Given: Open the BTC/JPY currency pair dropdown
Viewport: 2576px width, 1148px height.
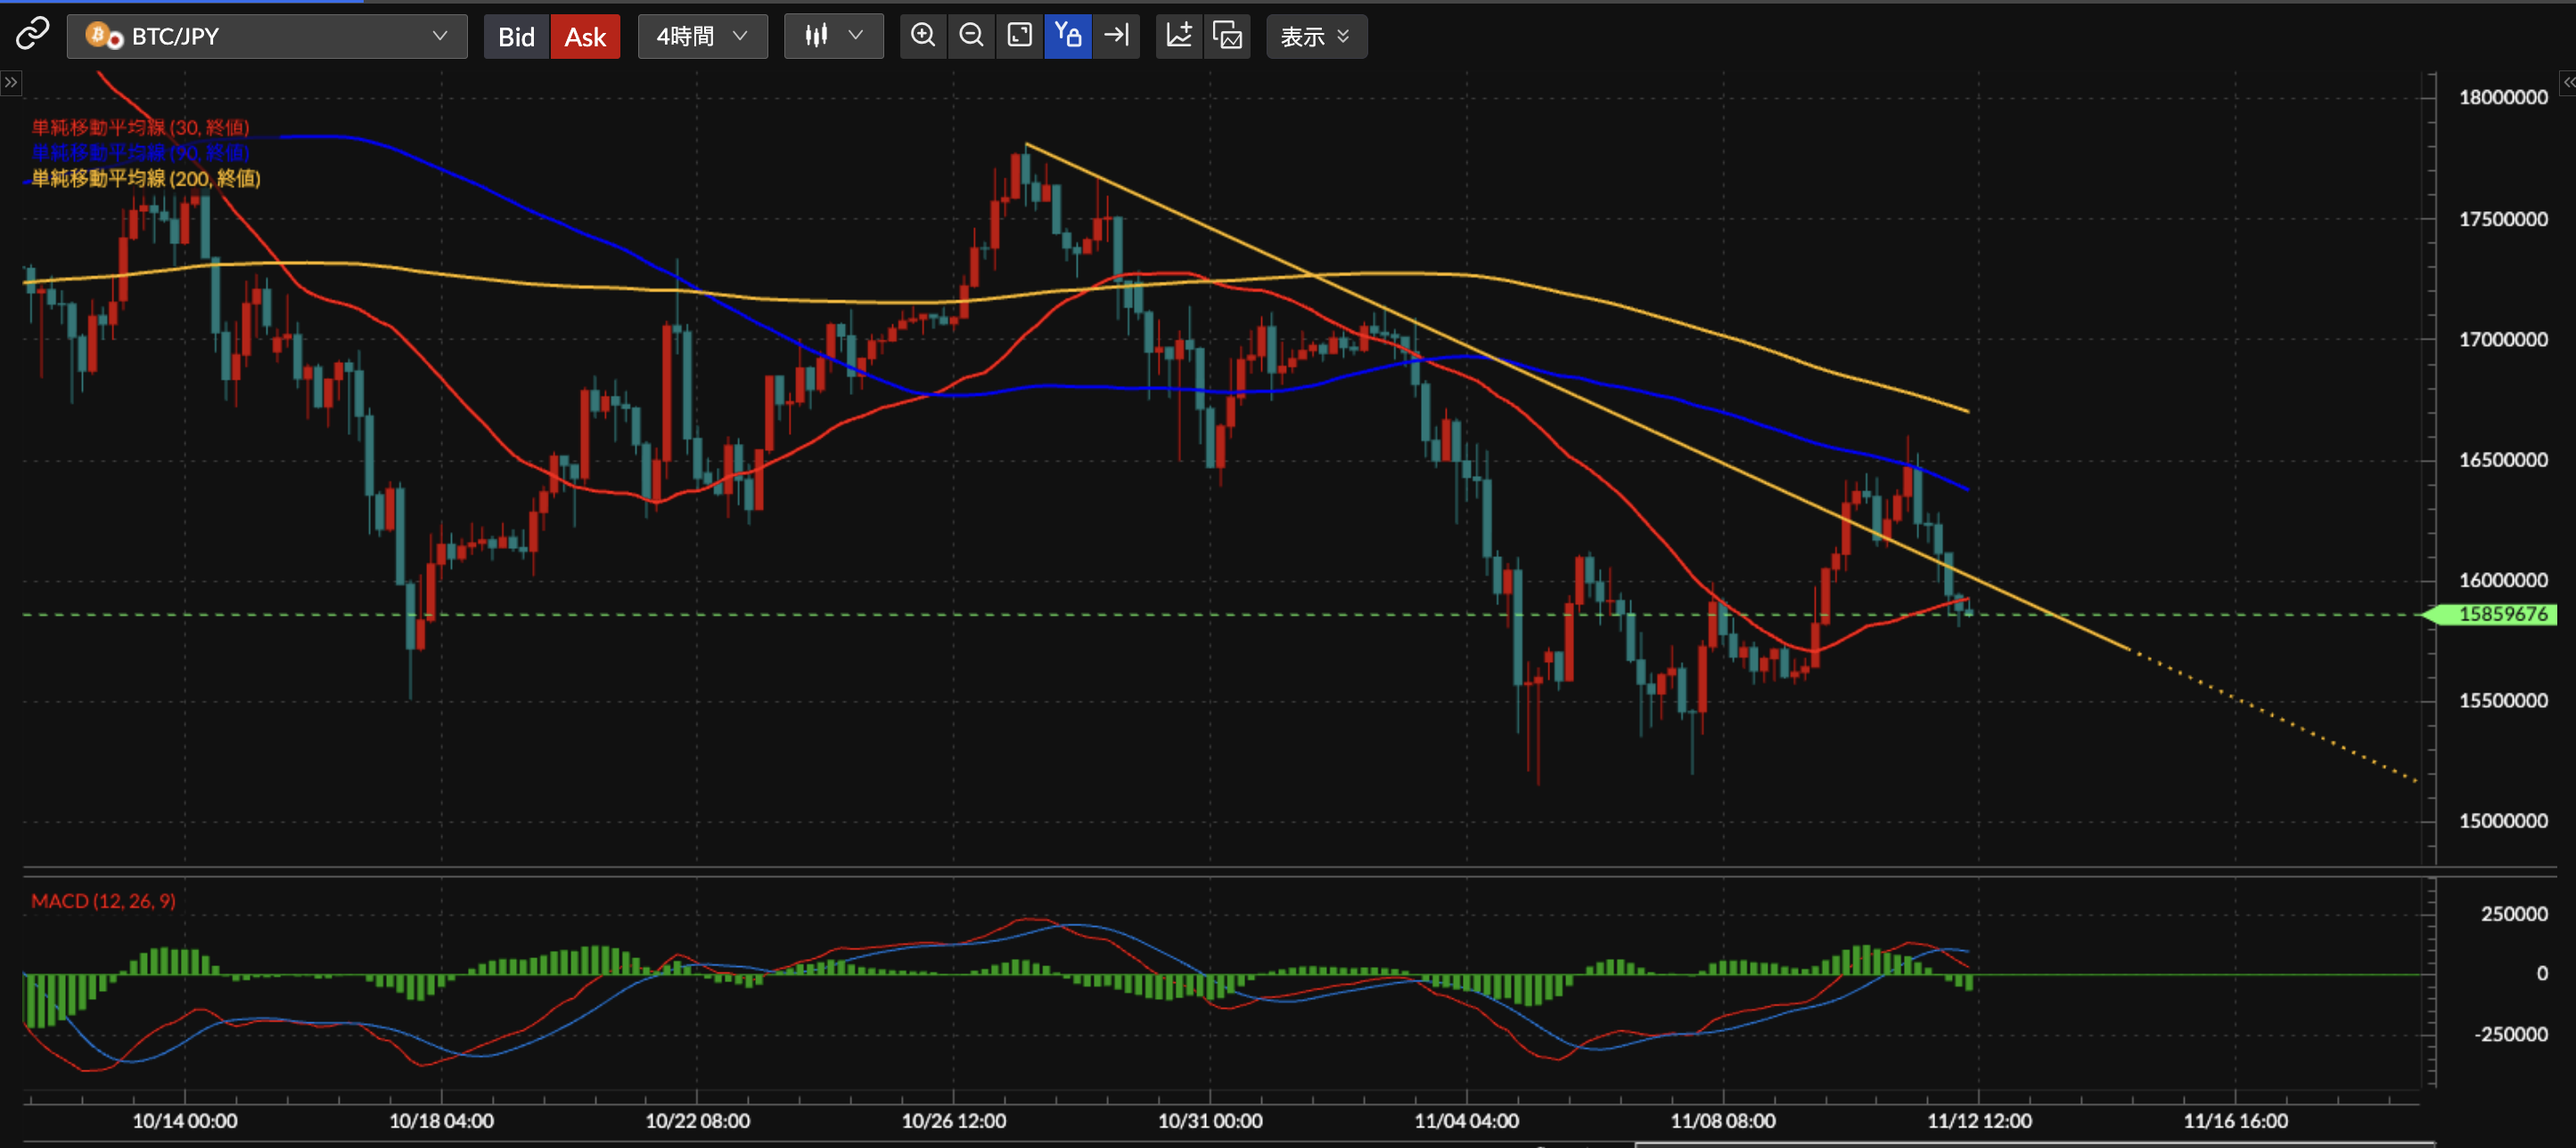Looking at the screenshot, I should 267,36.
